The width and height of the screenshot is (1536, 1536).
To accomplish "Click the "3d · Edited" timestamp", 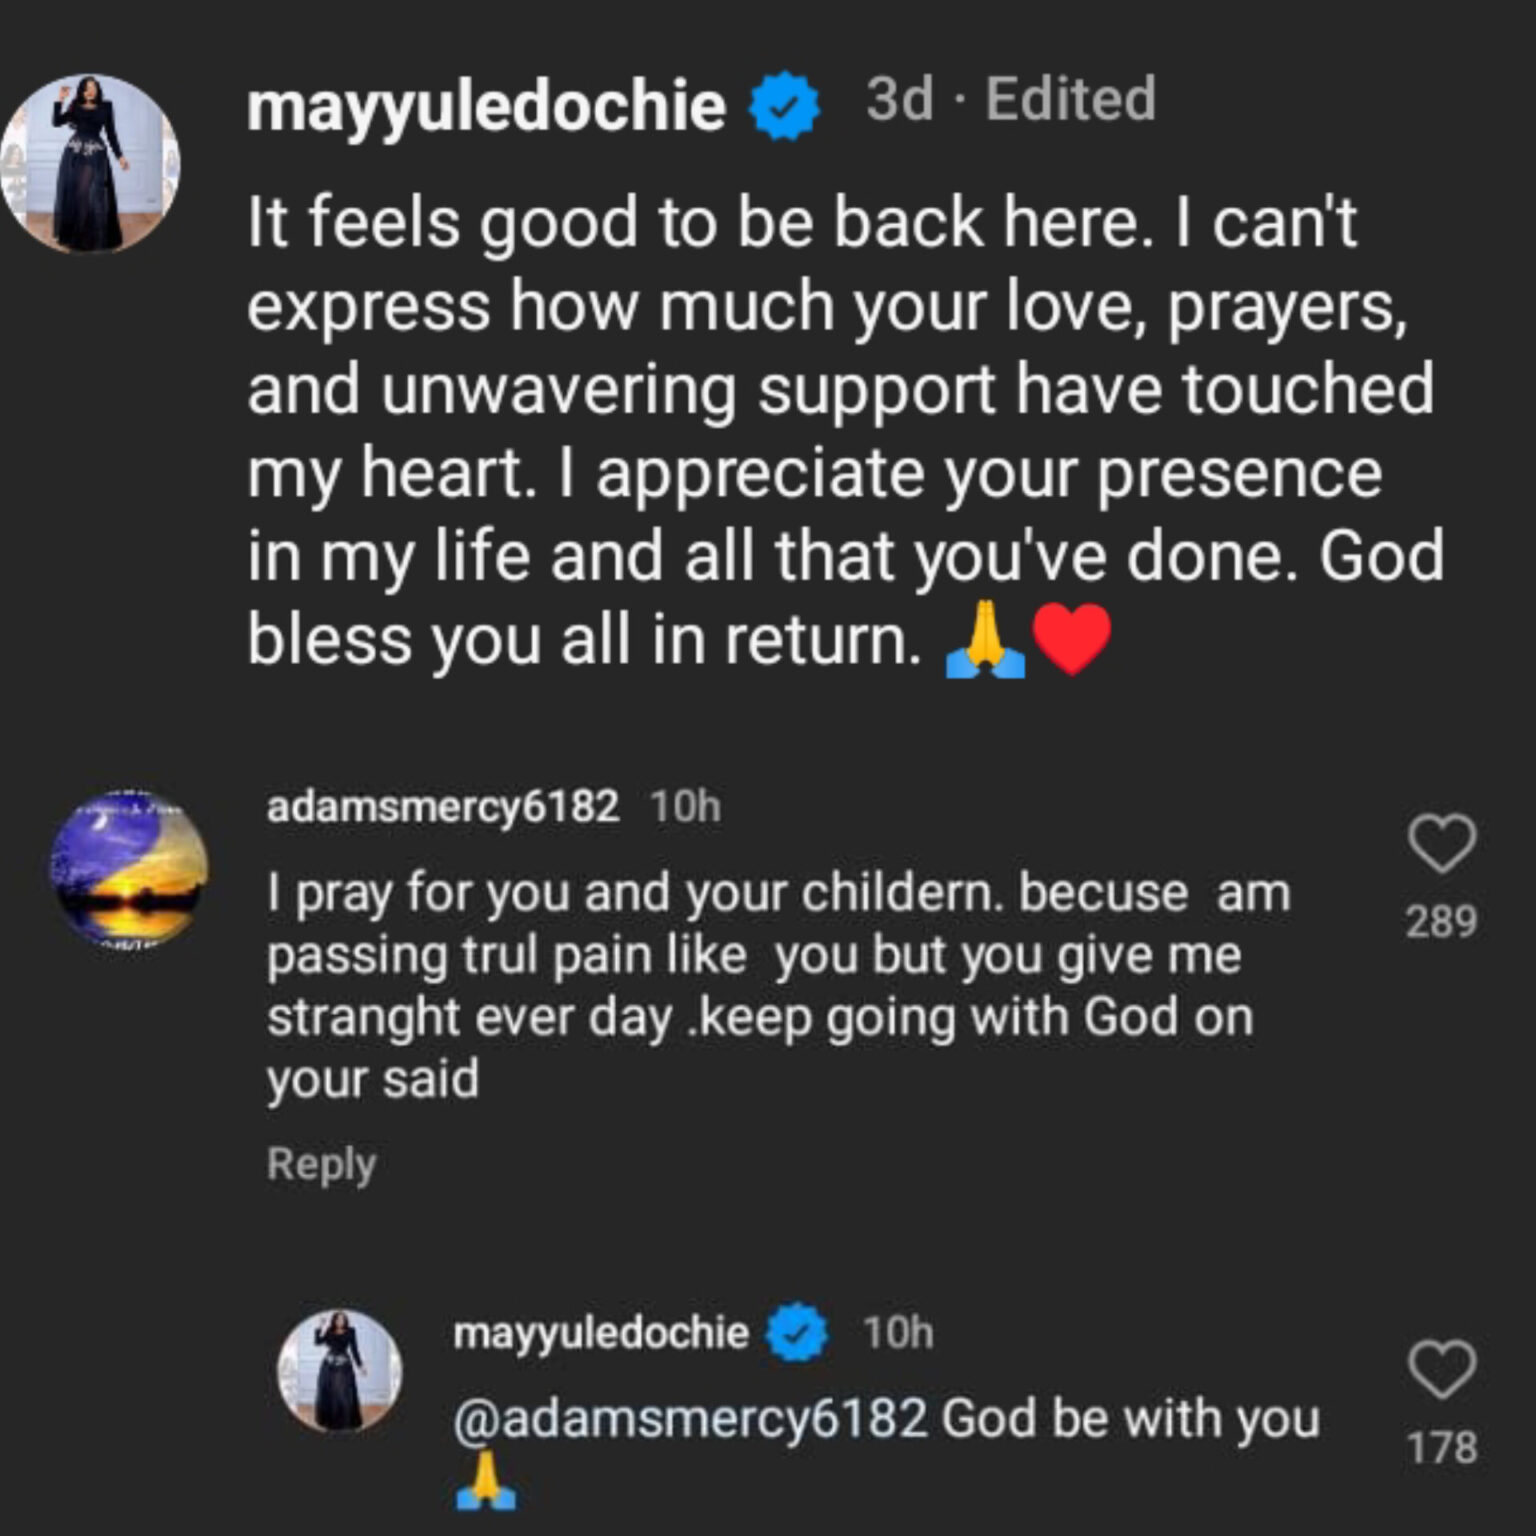I will [1010, 99].
